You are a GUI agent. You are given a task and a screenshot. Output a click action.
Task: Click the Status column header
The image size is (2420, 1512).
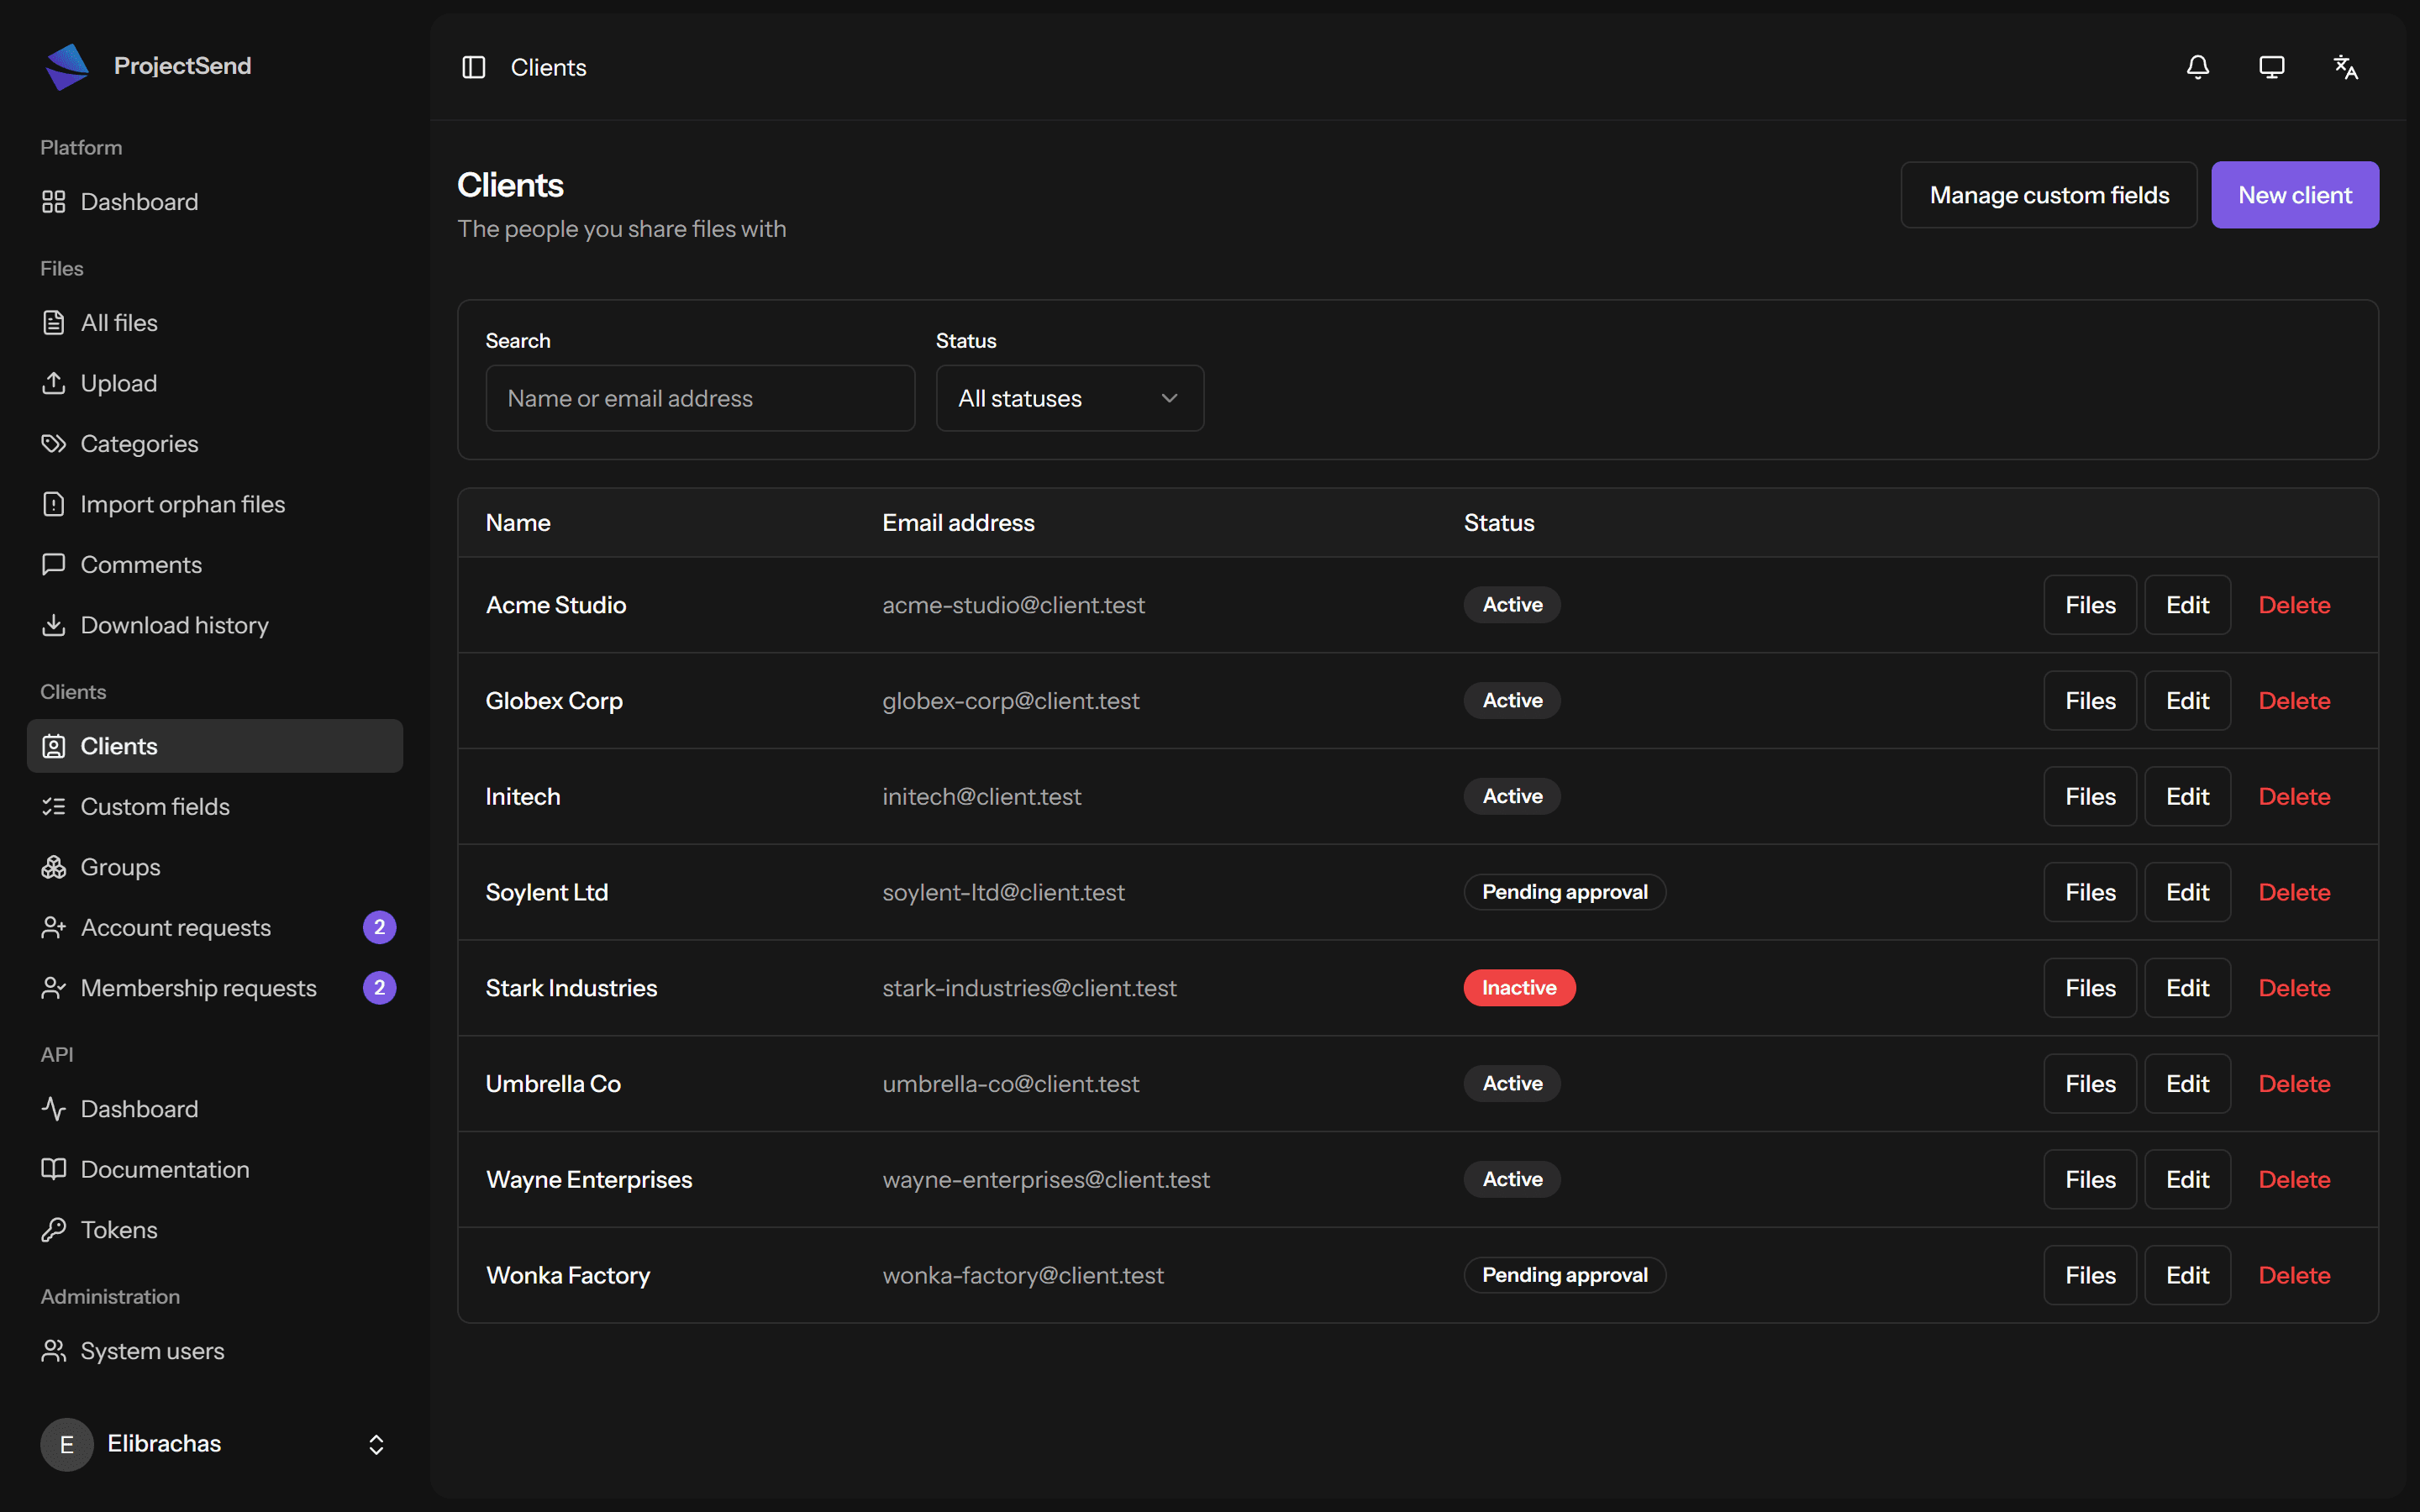(x=1499, y=523)
